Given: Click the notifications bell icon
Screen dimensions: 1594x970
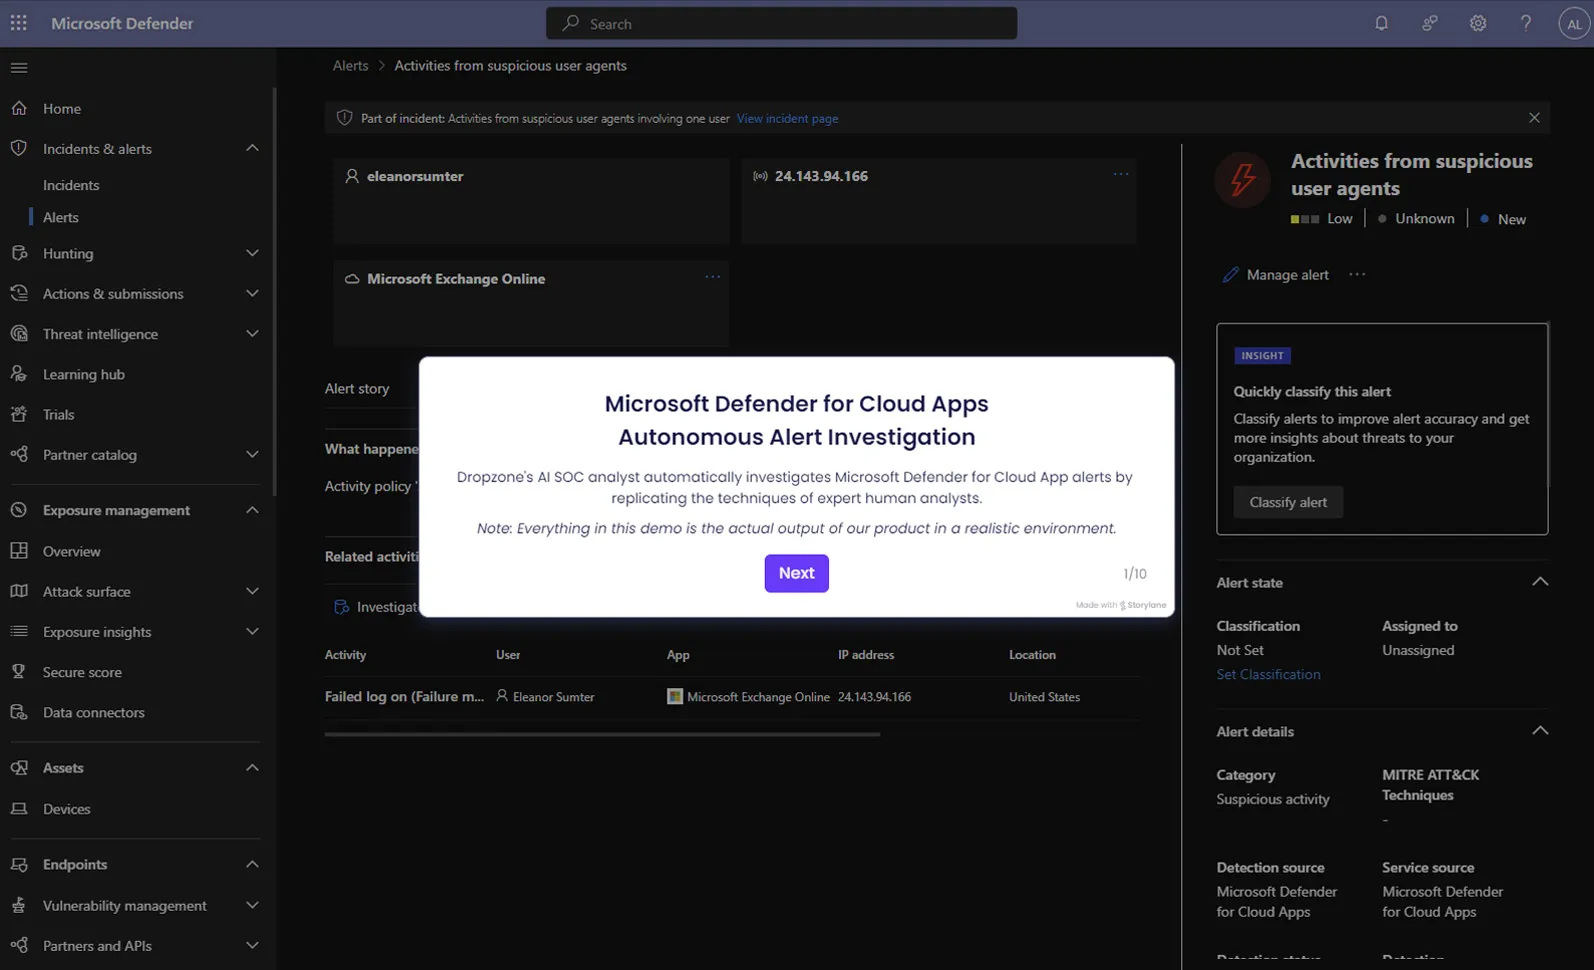Looking at the screenshot, I should (x=1381, y=23).
